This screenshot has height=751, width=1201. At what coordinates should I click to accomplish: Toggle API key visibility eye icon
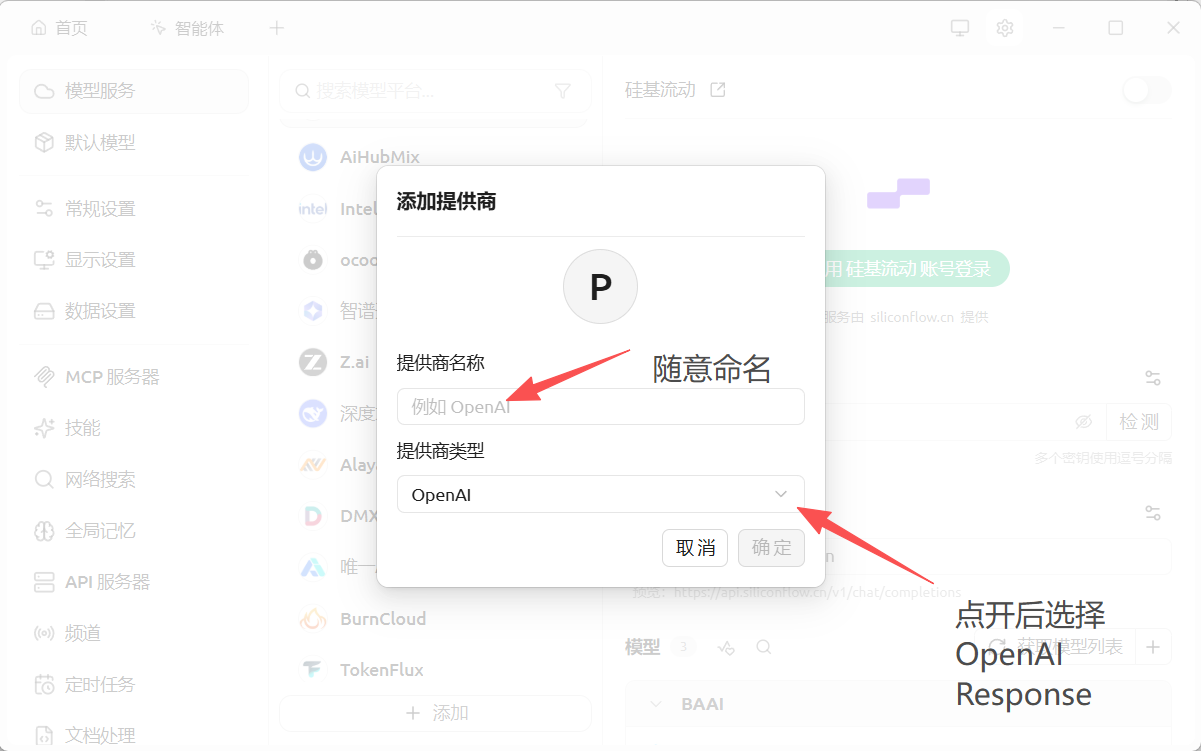pos(1083,422)
